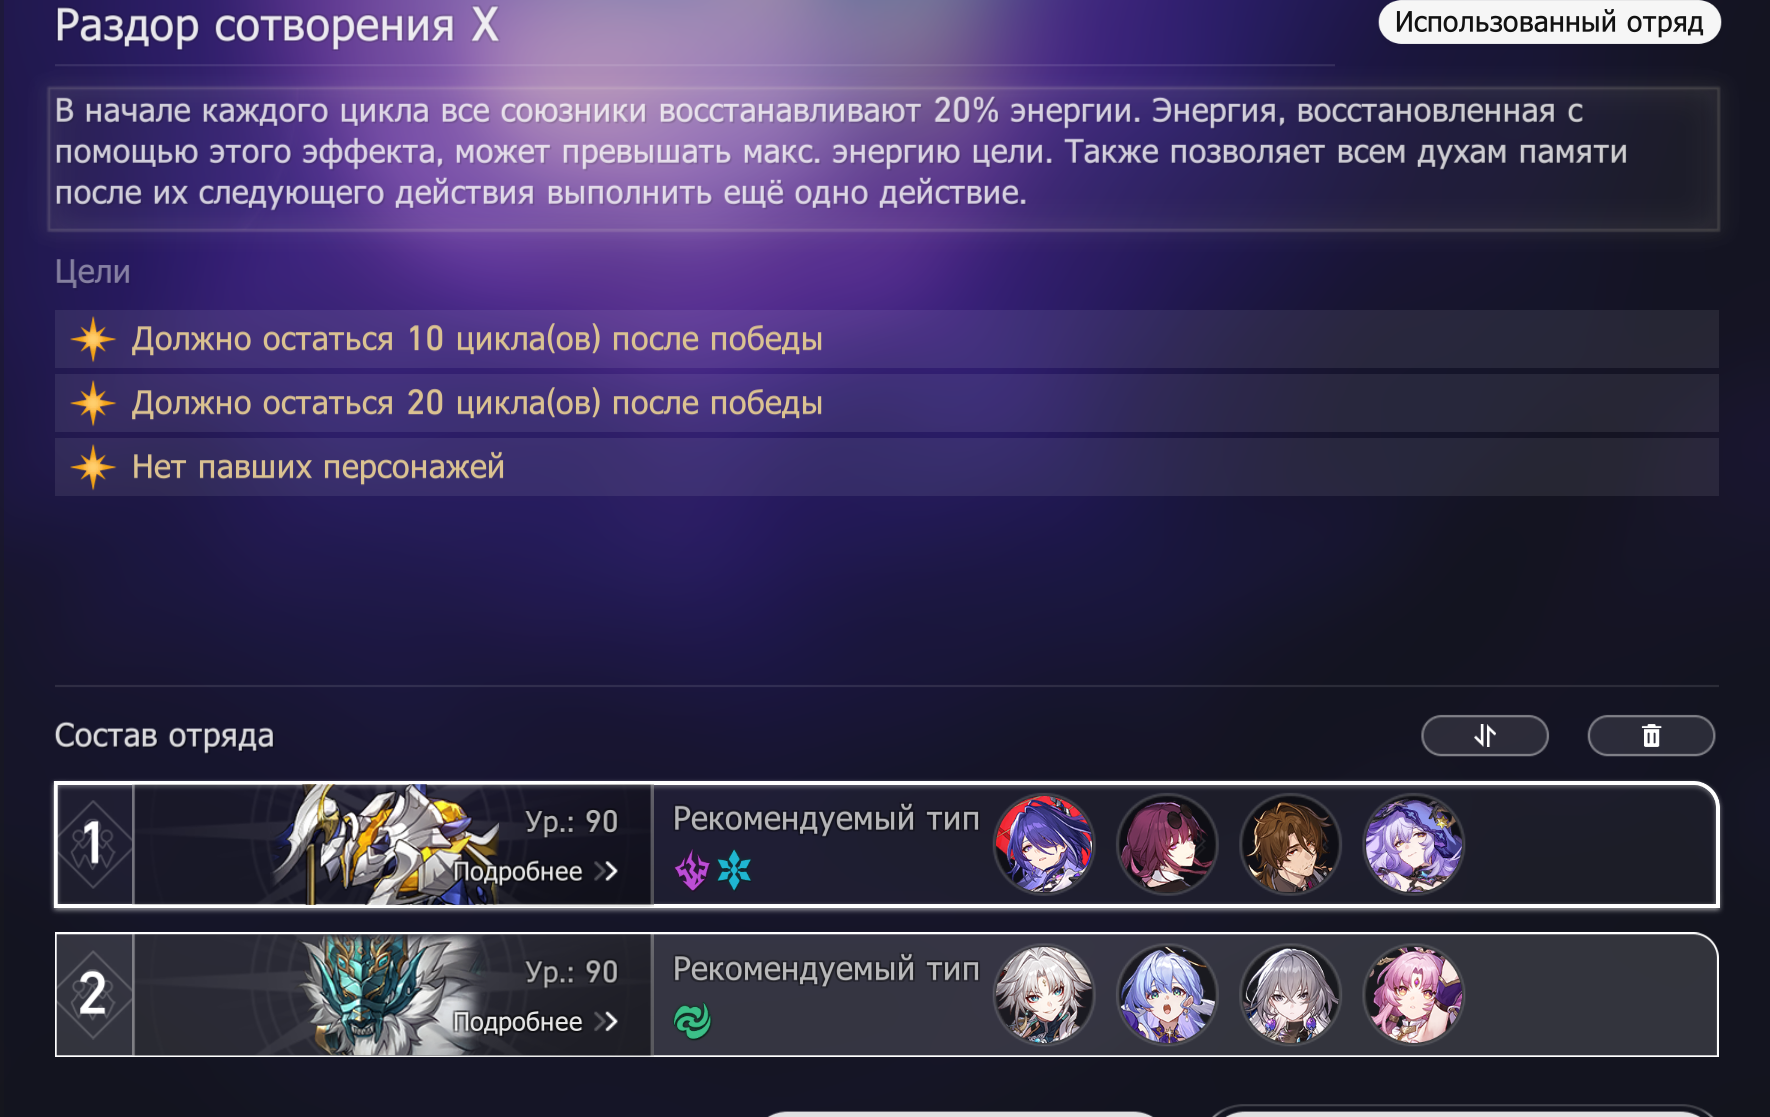Select the white-haired first character in team 2
Image resolution: width=1770 pixels, height=1117 pixels.
point(1044,995)
